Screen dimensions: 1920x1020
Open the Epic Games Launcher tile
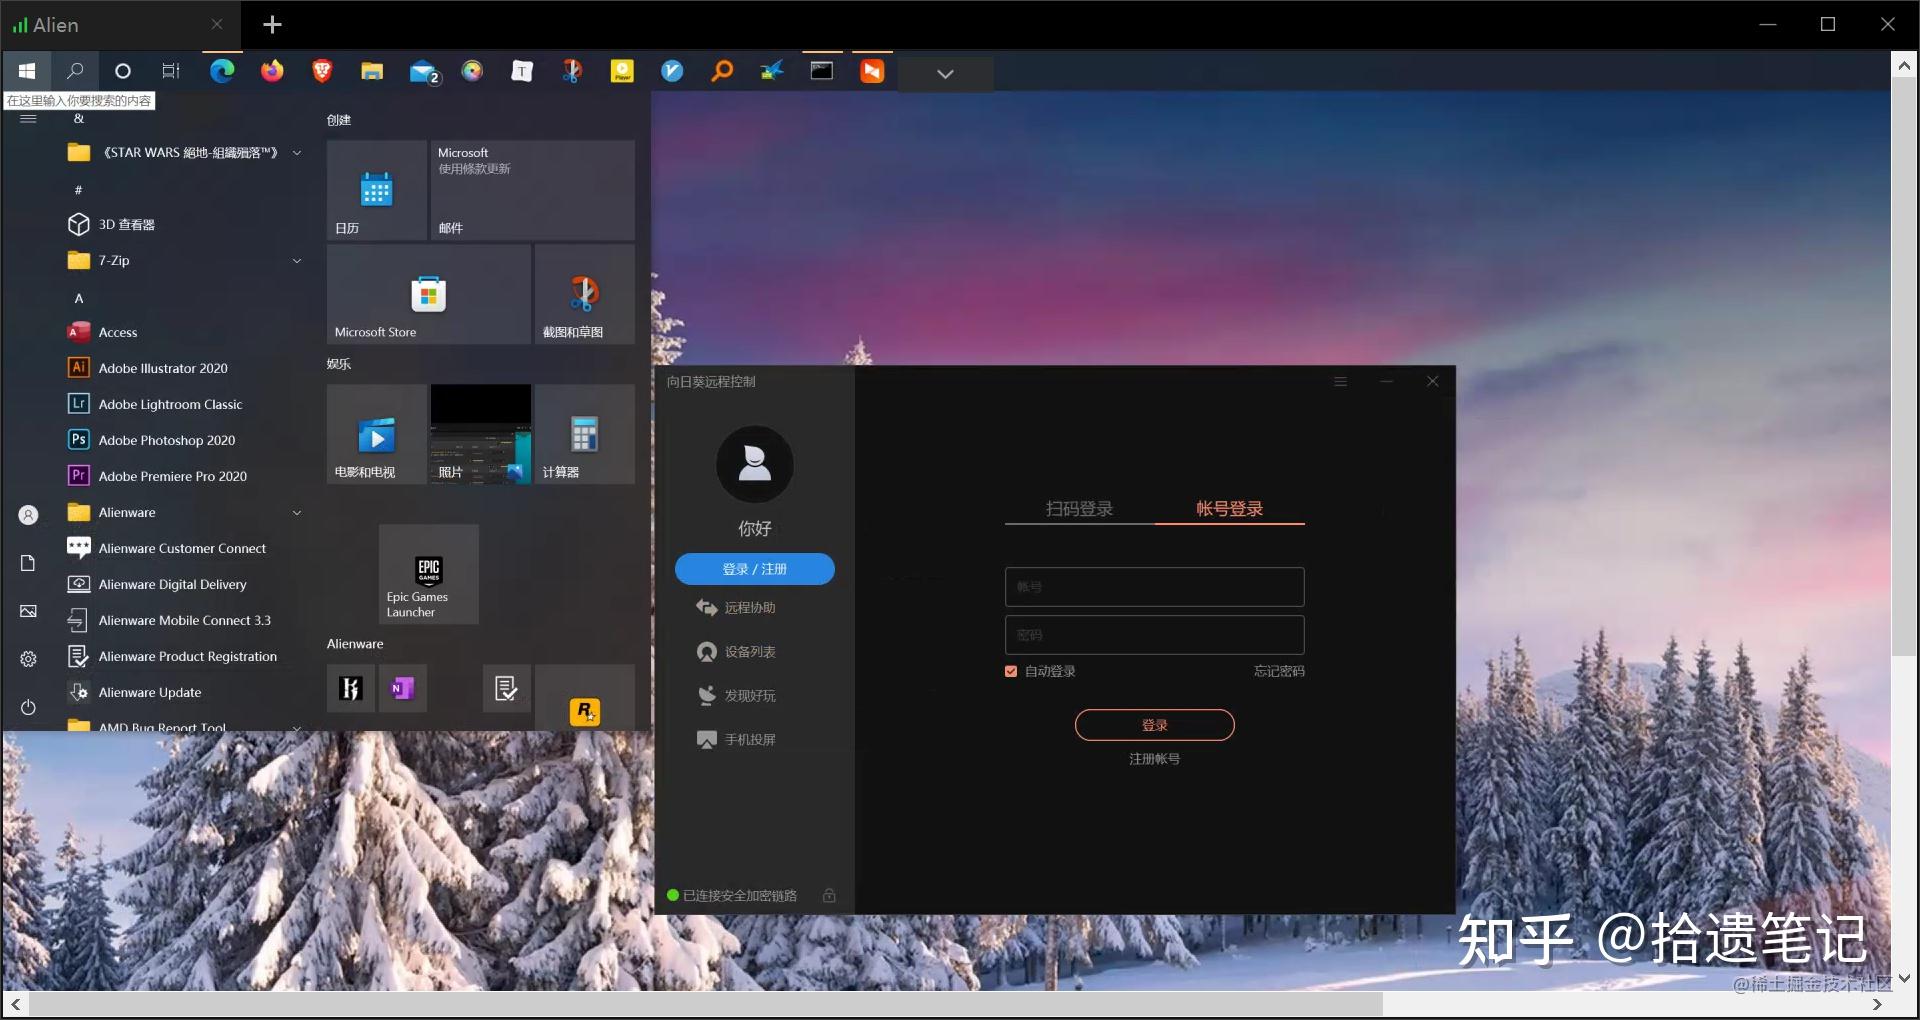click(428, 575)
